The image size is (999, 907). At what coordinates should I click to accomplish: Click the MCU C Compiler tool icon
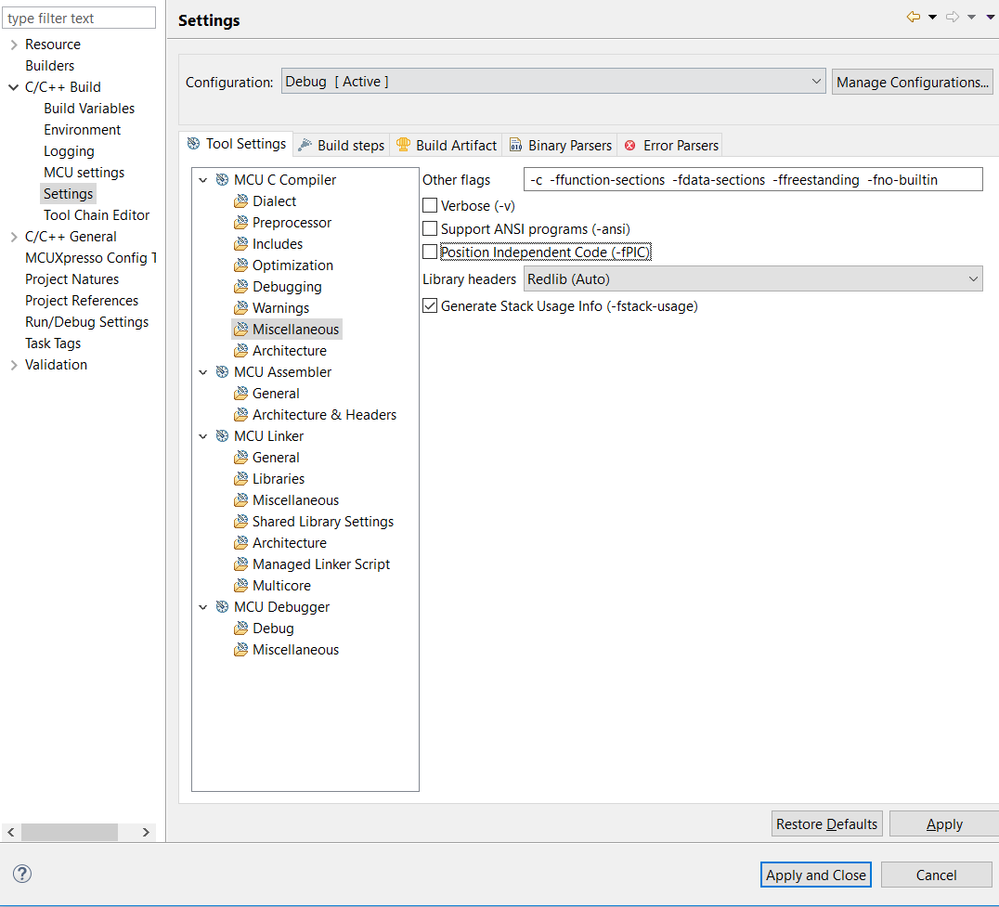point(222,180)
